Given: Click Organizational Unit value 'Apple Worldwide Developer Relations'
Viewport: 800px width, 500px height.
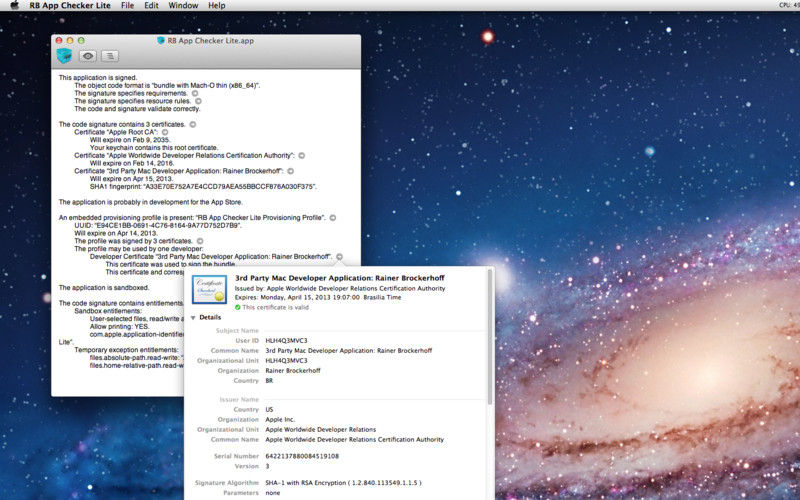Looking at the screenshot, I should [320, 430].
